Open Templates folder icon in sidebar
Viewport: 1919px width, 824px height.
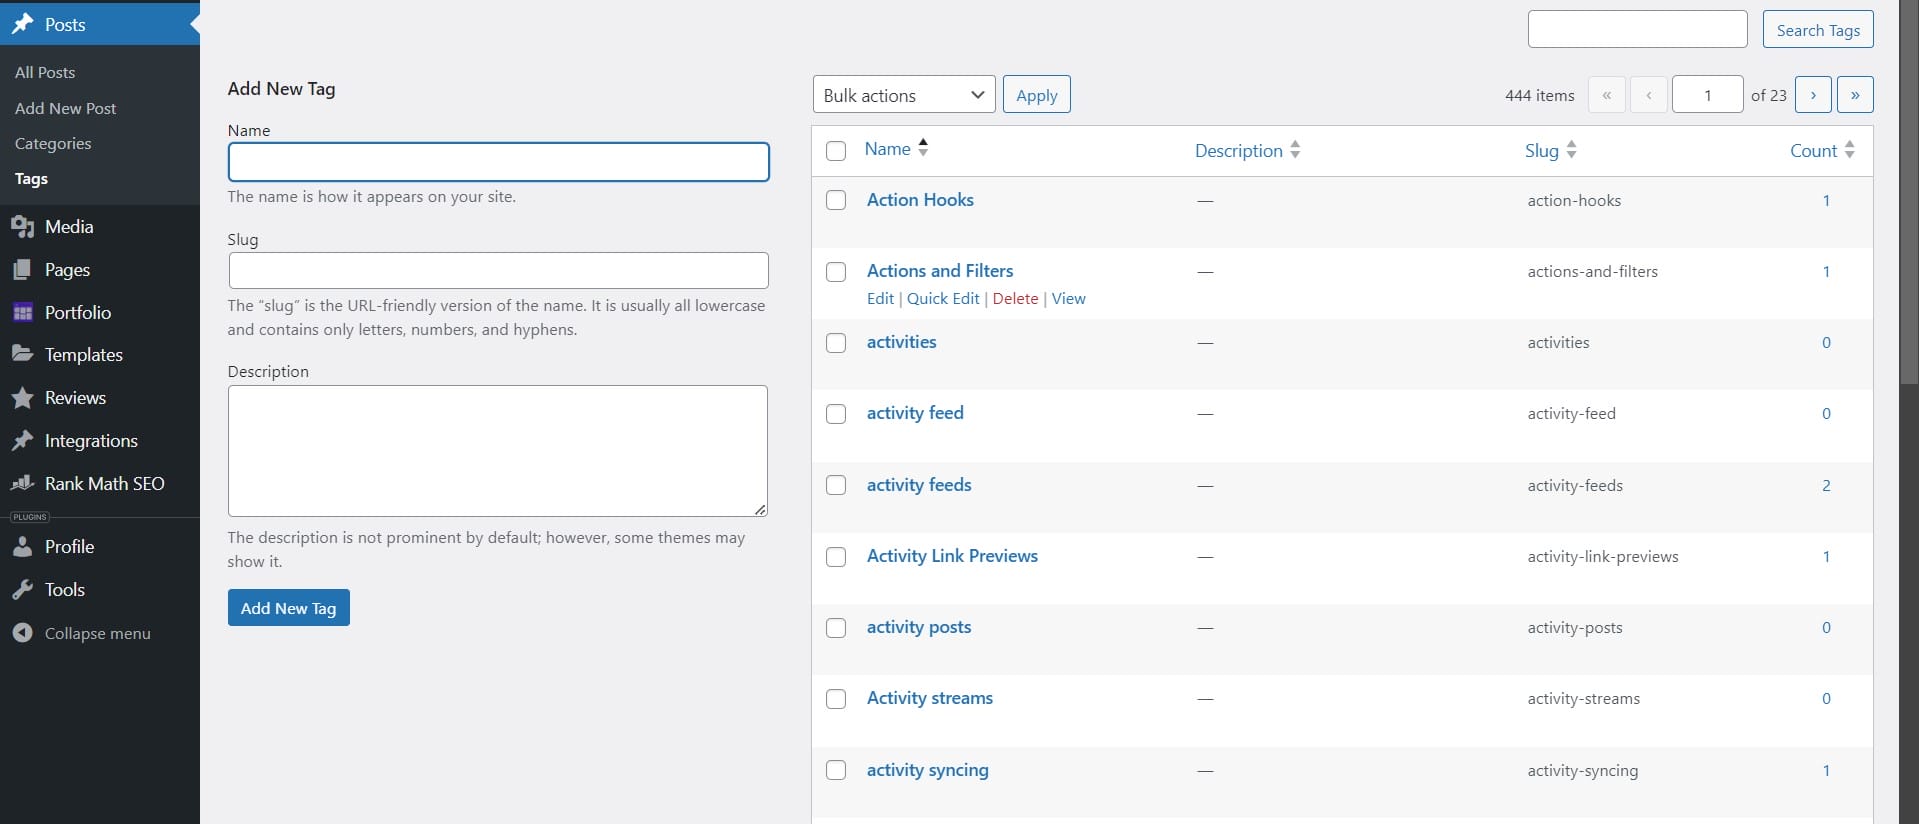pyautogui.click(x=22, y=354)
